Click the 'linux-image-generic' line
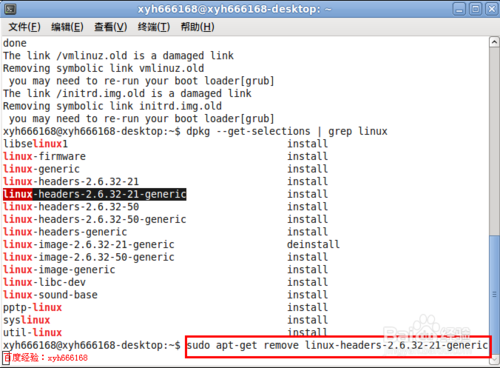 pos(59,270)
